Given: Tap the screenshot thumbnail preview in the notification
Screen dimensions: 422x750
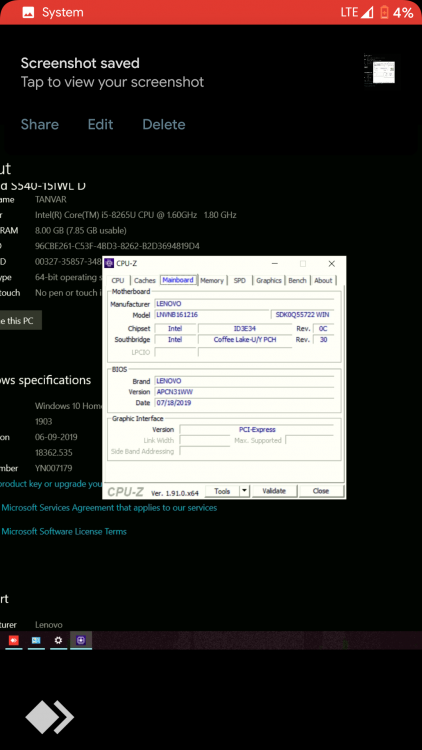Looking at the screenshot, I should click(x=381, y=71).
